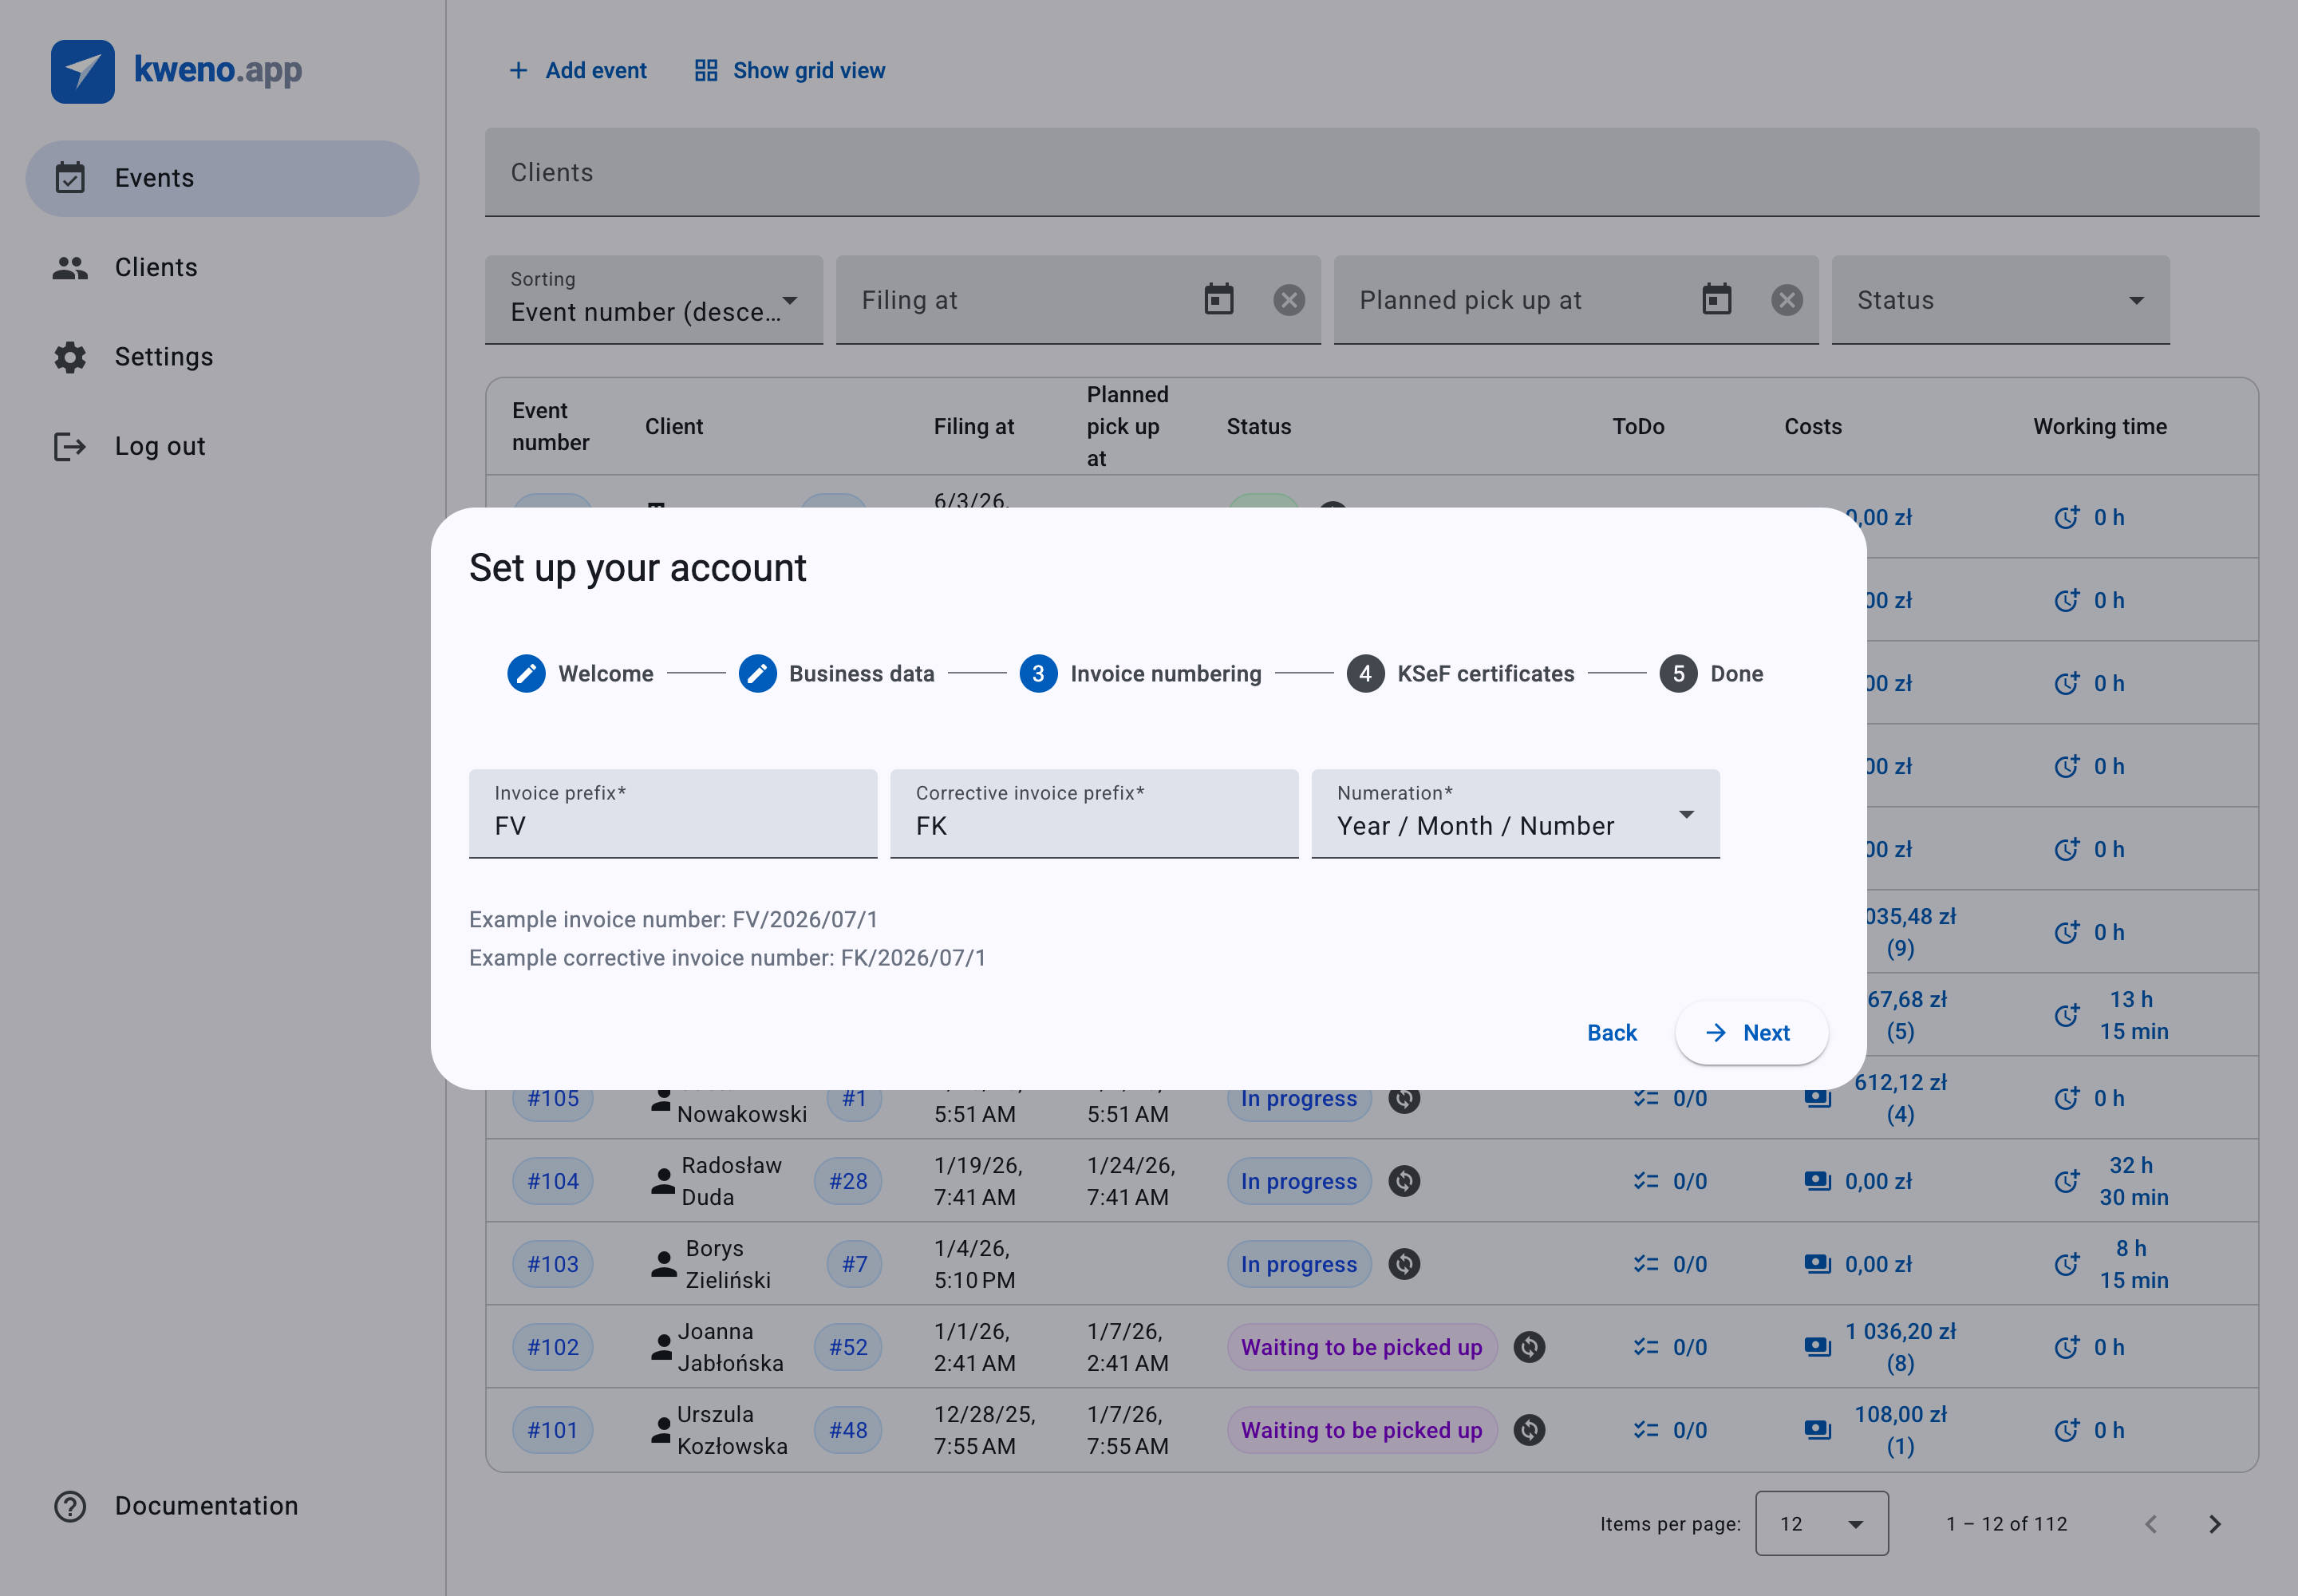The width and height of the screenshot is (2298, 1596).
Task: Go to next page of events
Action: point(2214,1523)
